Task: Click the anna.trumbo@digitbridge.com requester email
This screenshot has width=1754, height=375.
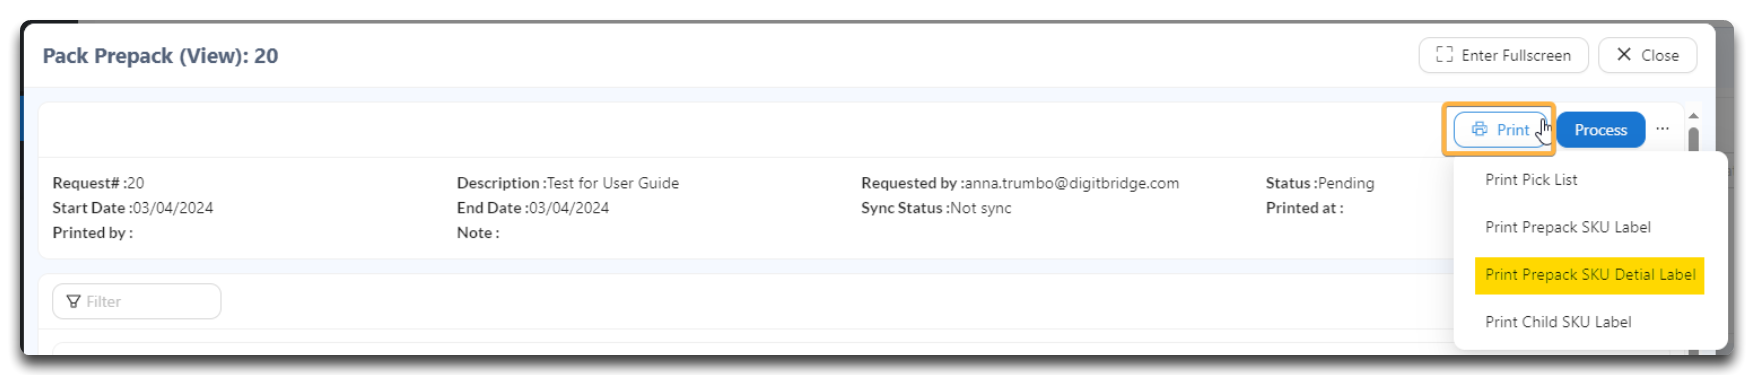Action: pyautogui.click(x=1072, y=183)
